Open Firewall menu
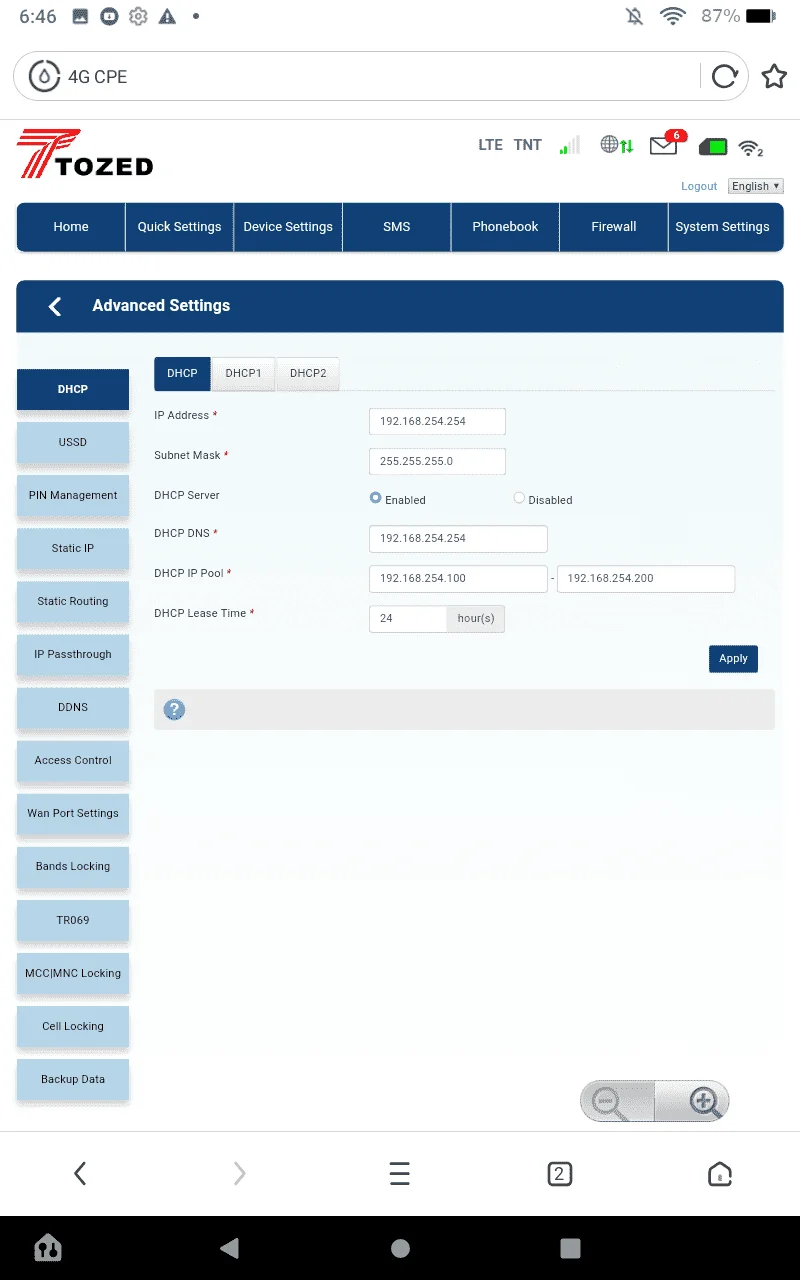This screenshot has width=800, height=1280. tap(614, 227)
